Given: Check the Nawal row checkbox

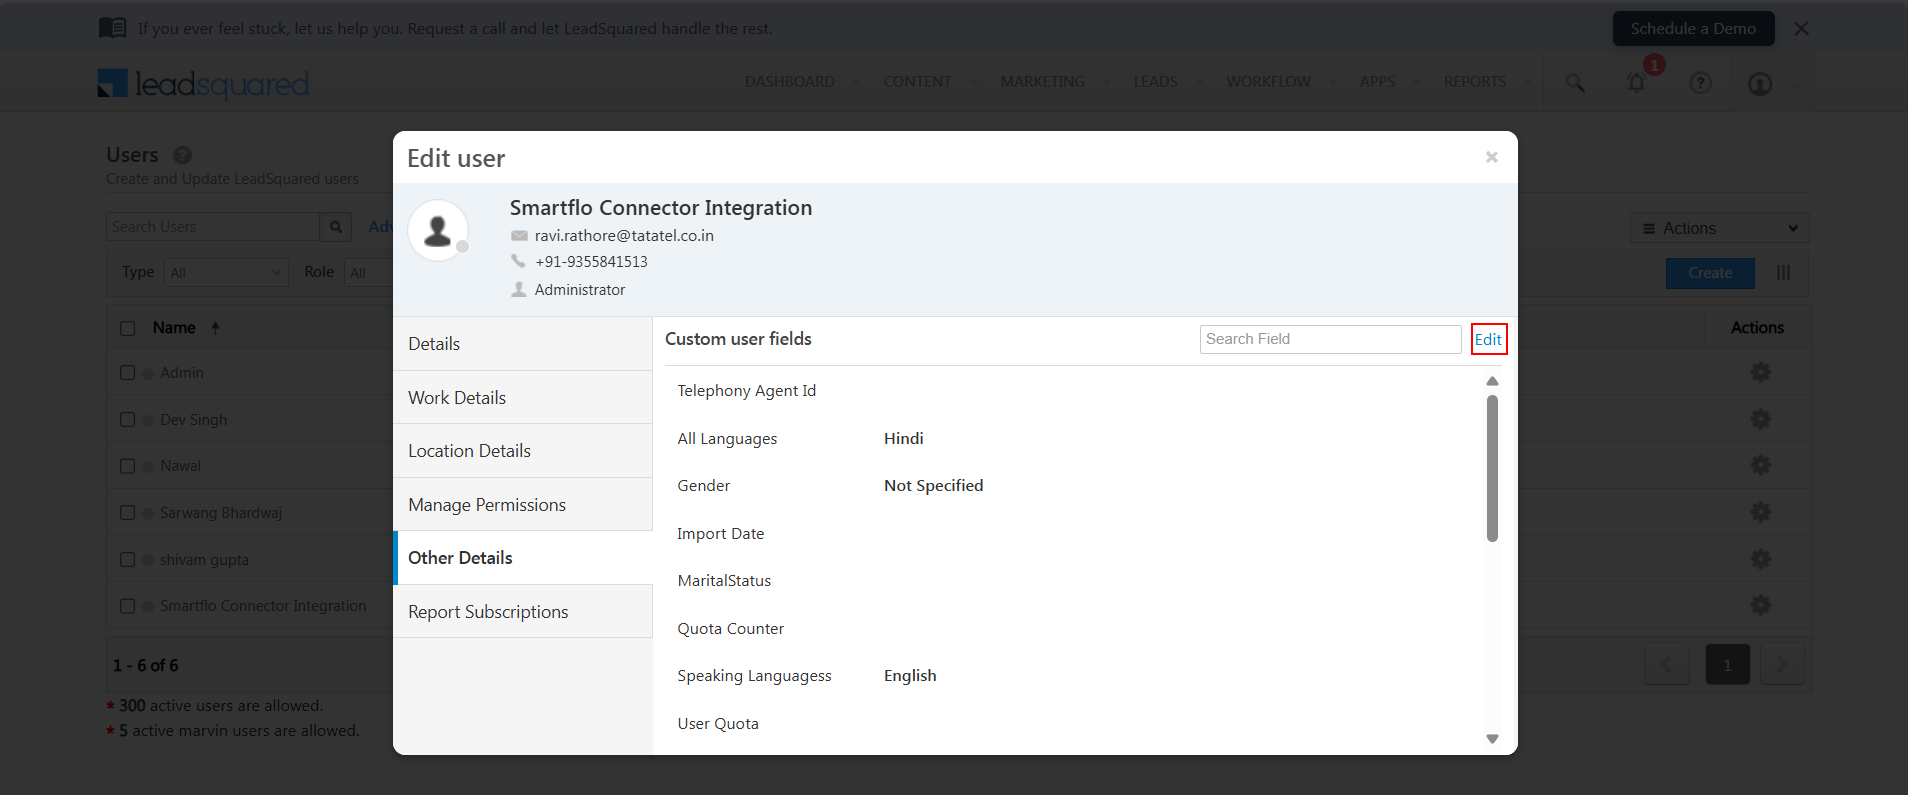Looking at the screenshot, I should [x=127, y=466].
